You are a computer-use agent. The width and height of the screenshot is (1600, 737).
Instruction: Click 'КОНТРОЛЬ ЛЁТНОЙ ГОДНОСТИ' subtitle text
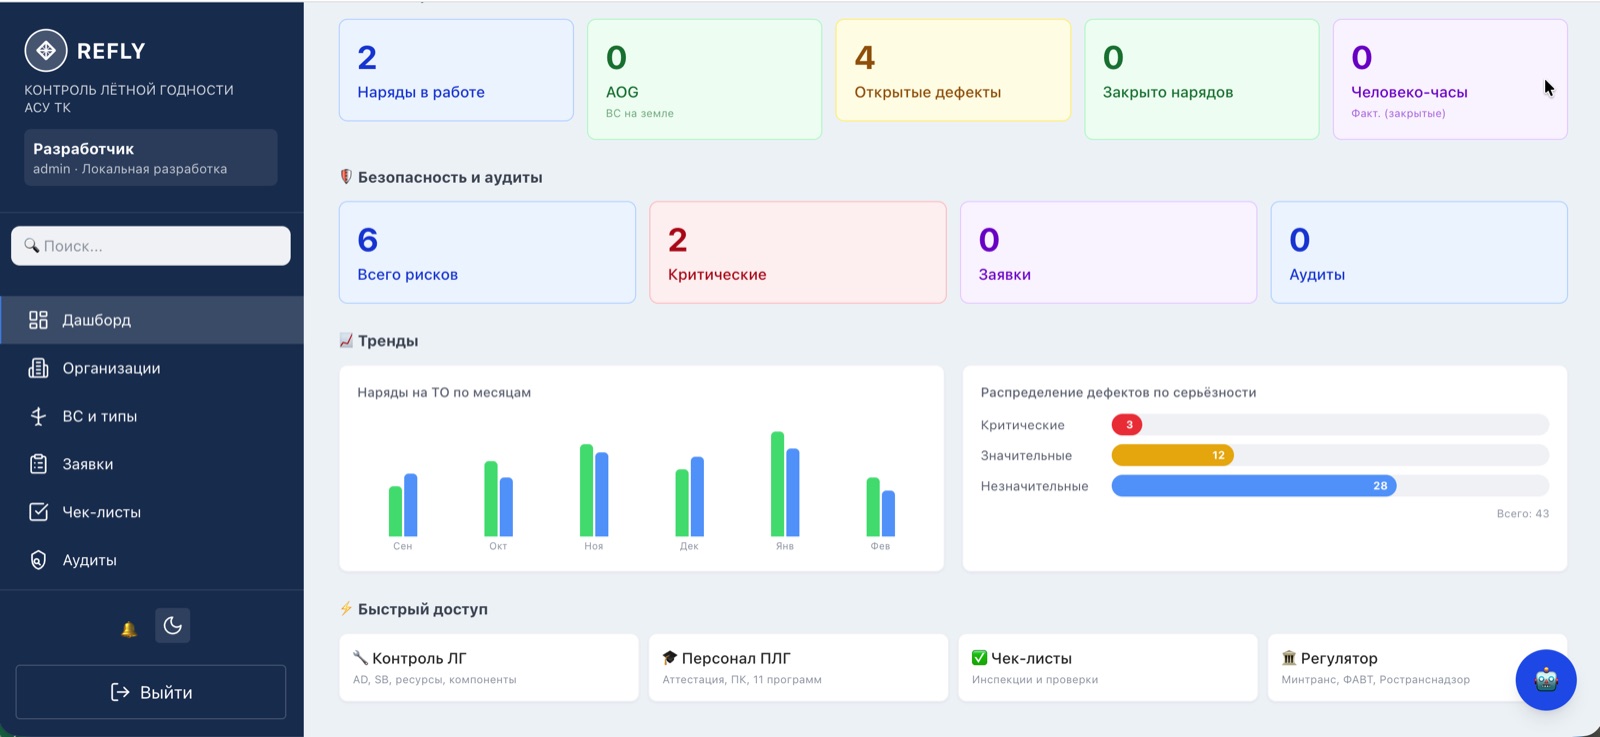129,90
